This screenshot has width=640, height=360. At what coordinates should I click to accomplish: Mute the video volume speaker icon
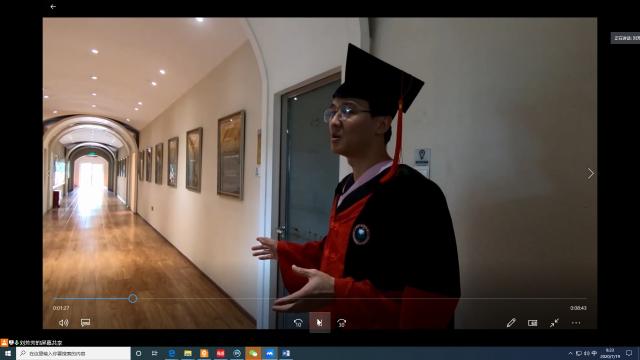(63, 322)
